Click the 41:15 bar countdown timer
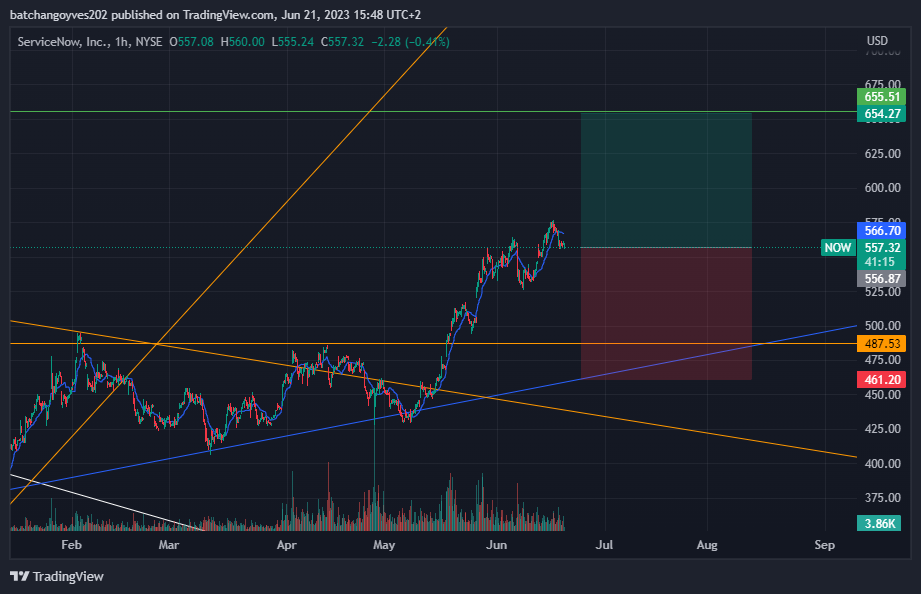Viewport: 921px width, 594px height. [x=882, y=262]
